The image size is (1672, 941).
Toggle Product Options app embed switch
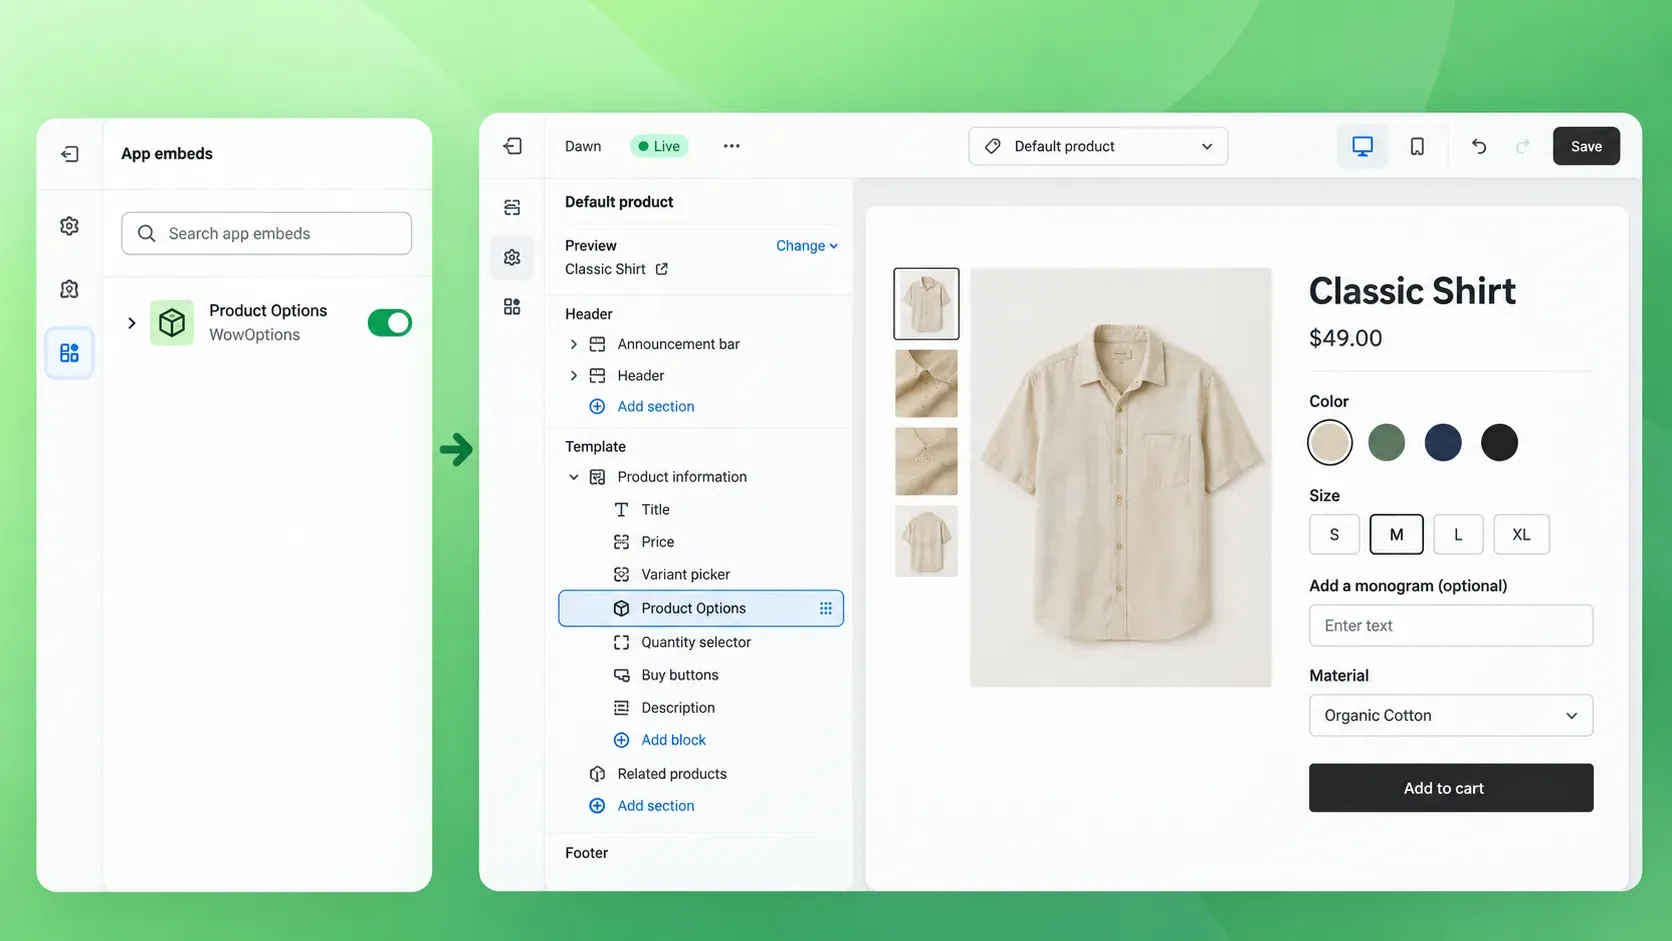tap(390, 322)
